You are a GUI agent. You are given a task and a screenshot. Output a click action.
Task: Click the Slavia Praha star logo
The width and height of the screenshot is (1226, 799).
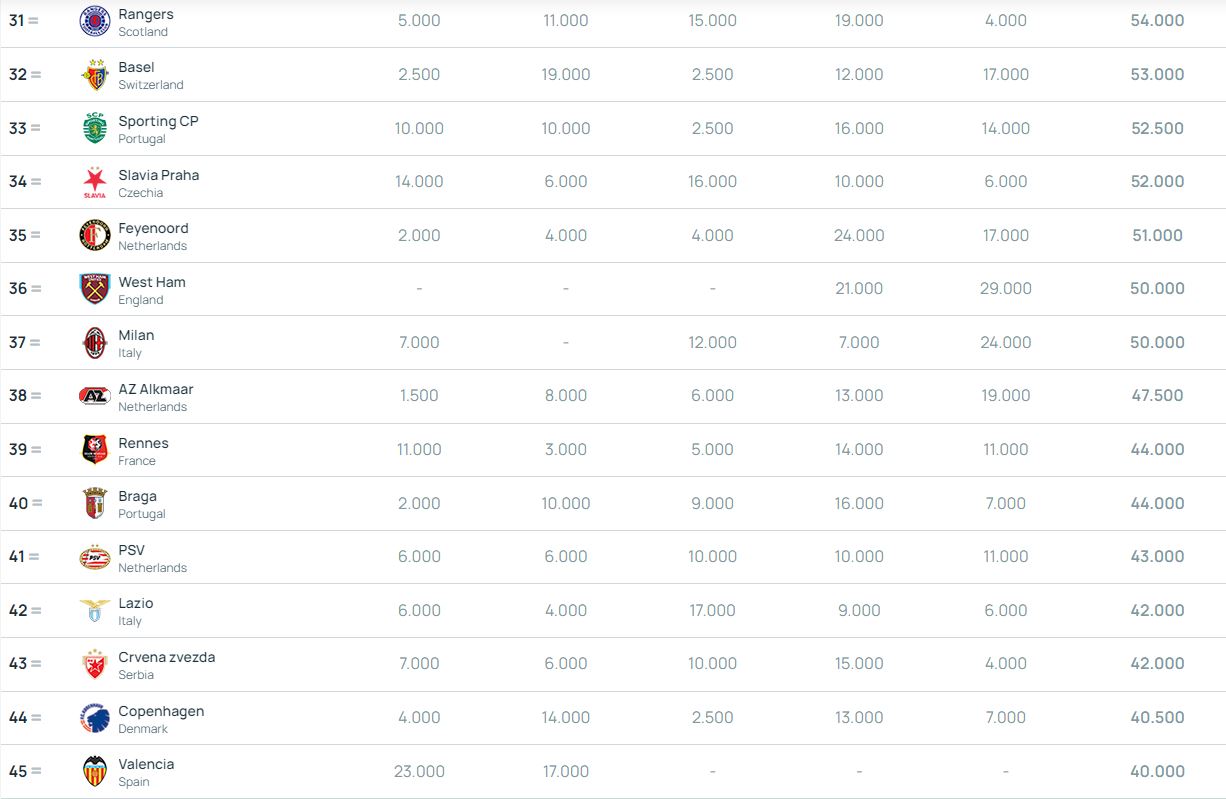point(95,182)
